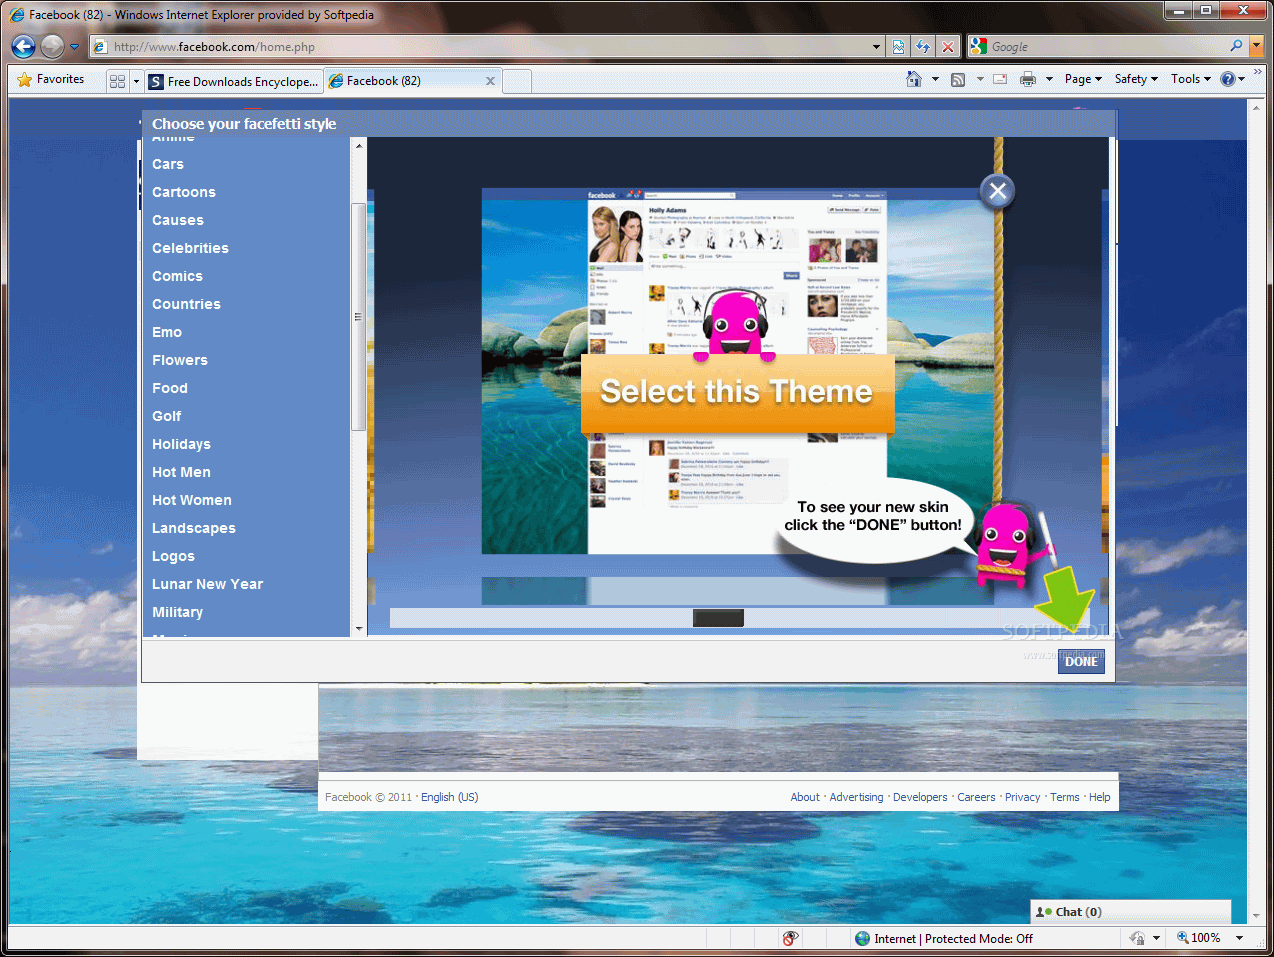Image resolution: width=1274 pixels, height=957 pixels.
Task: Pick the Military category
Action: 177,612
